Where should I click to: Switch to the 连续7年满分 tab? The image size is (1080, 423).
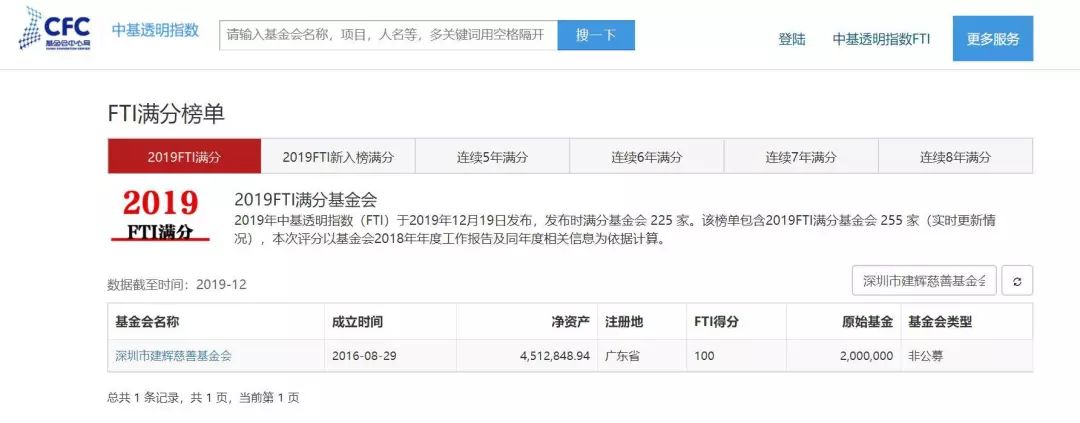click(801, 156)
